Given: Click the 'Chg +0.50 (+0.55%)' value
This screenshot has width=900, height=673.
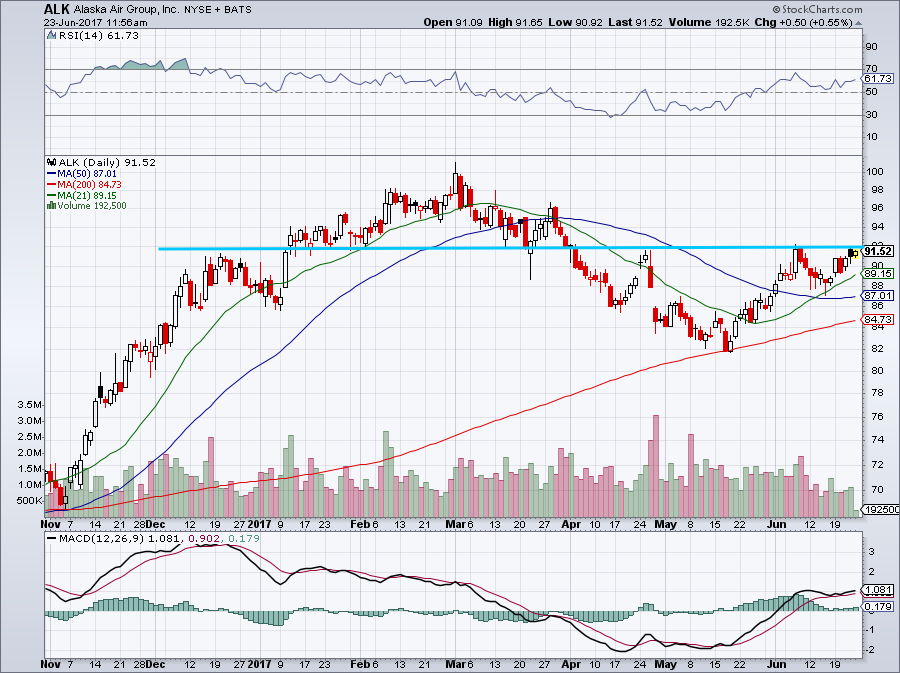Looking at the screenshot, I should pos(803,22).
